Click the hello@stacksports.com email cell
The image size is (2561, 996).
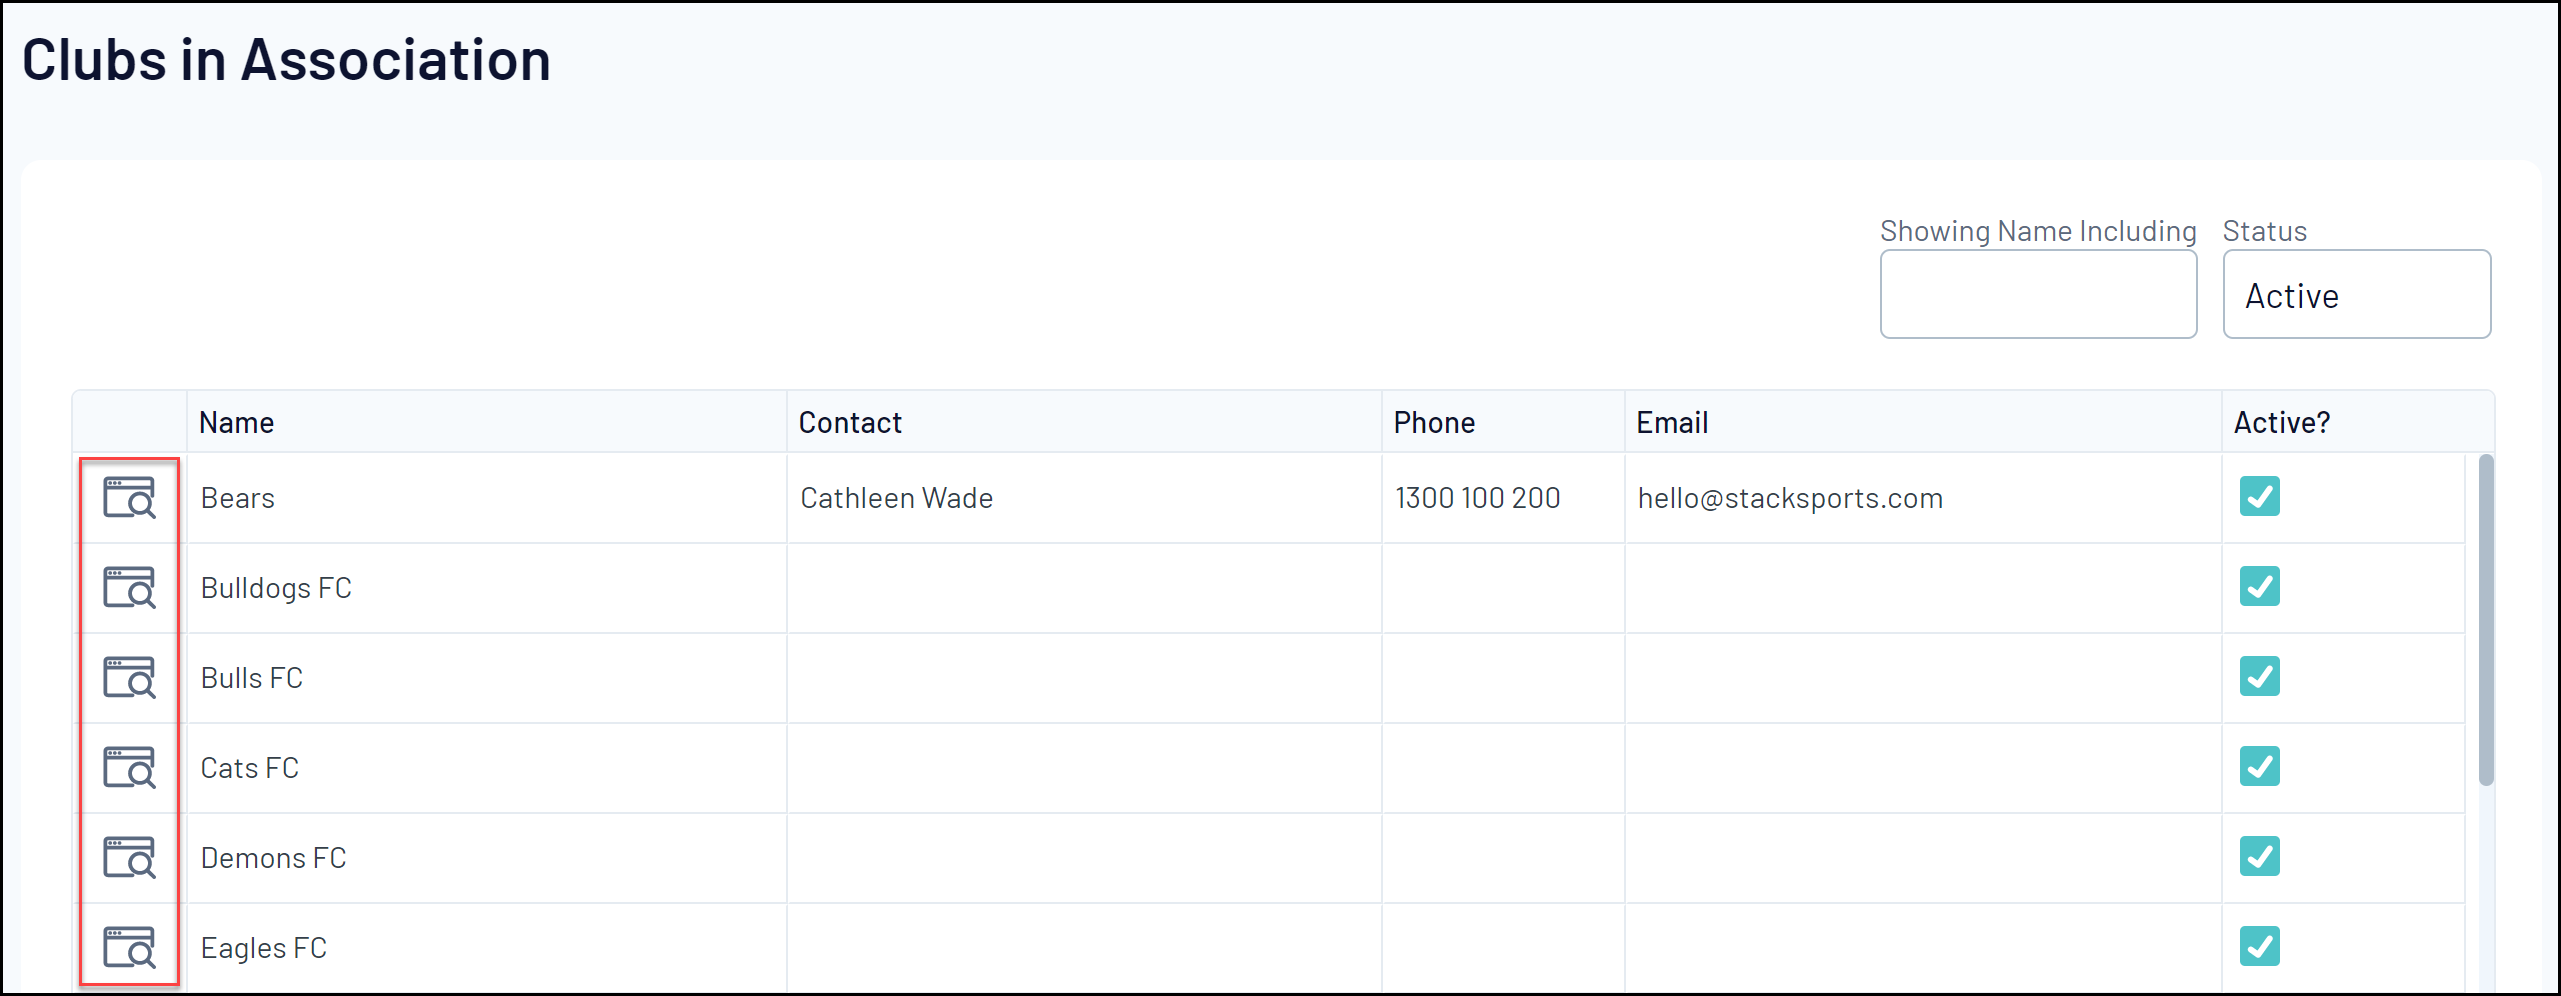coord(1790,498)
